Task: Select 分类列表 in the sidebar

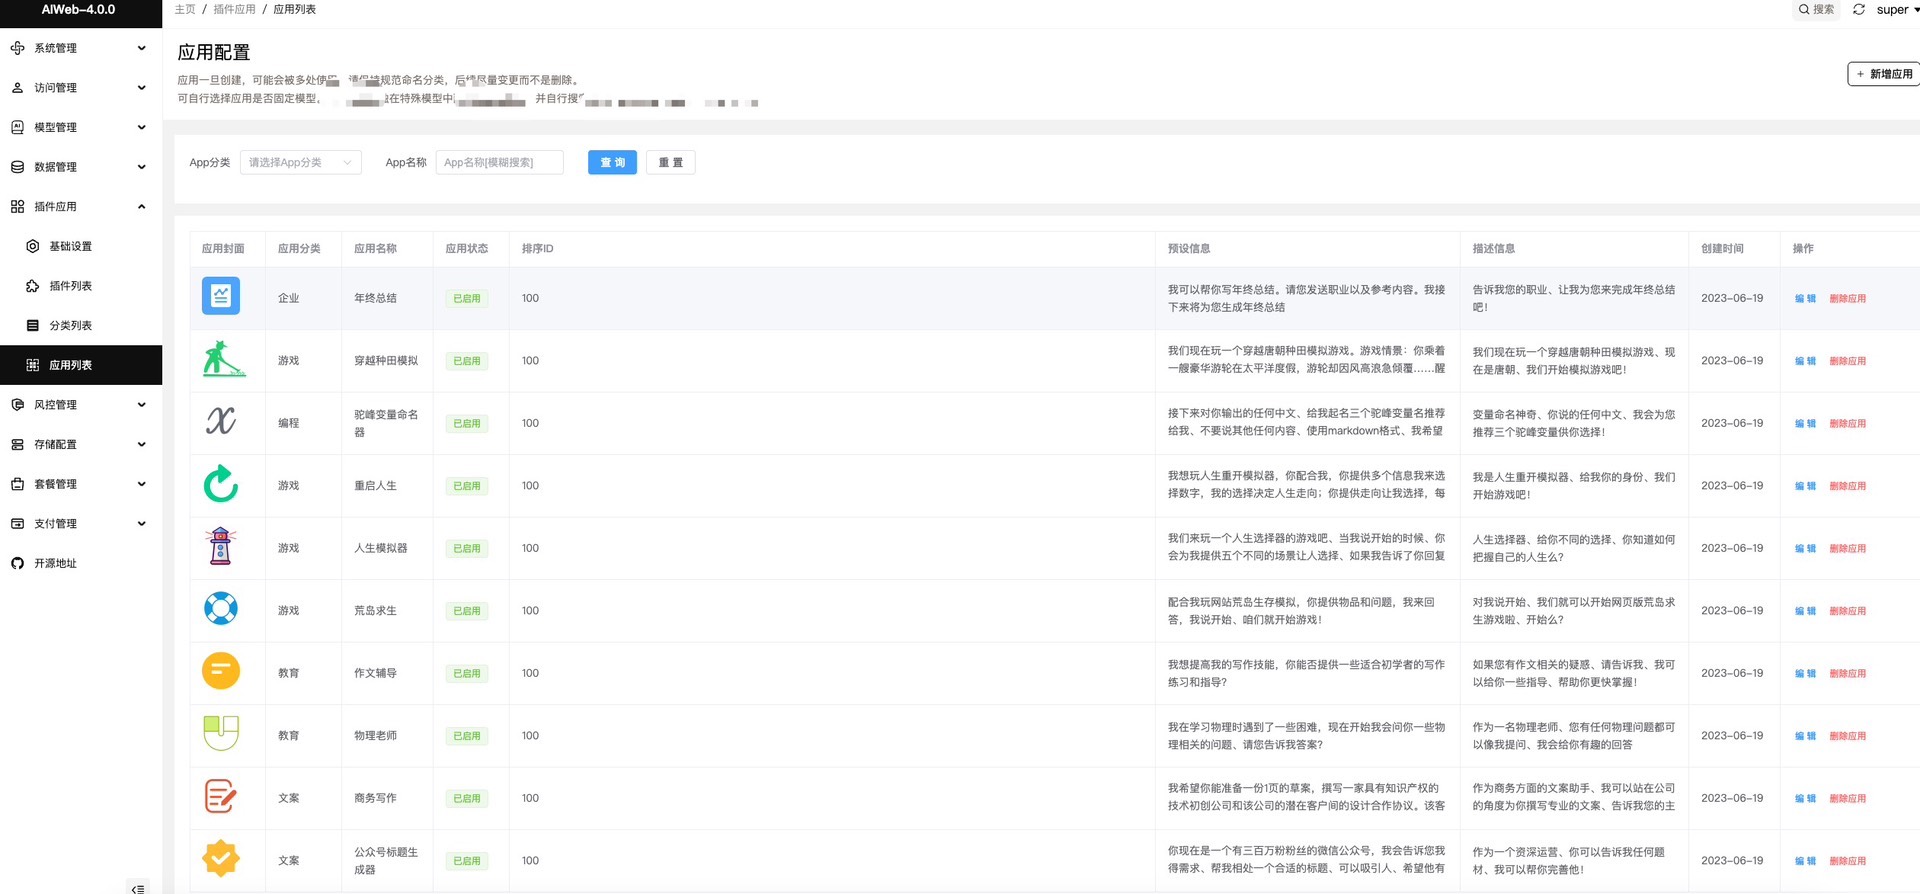Action: tap(70, 325)
